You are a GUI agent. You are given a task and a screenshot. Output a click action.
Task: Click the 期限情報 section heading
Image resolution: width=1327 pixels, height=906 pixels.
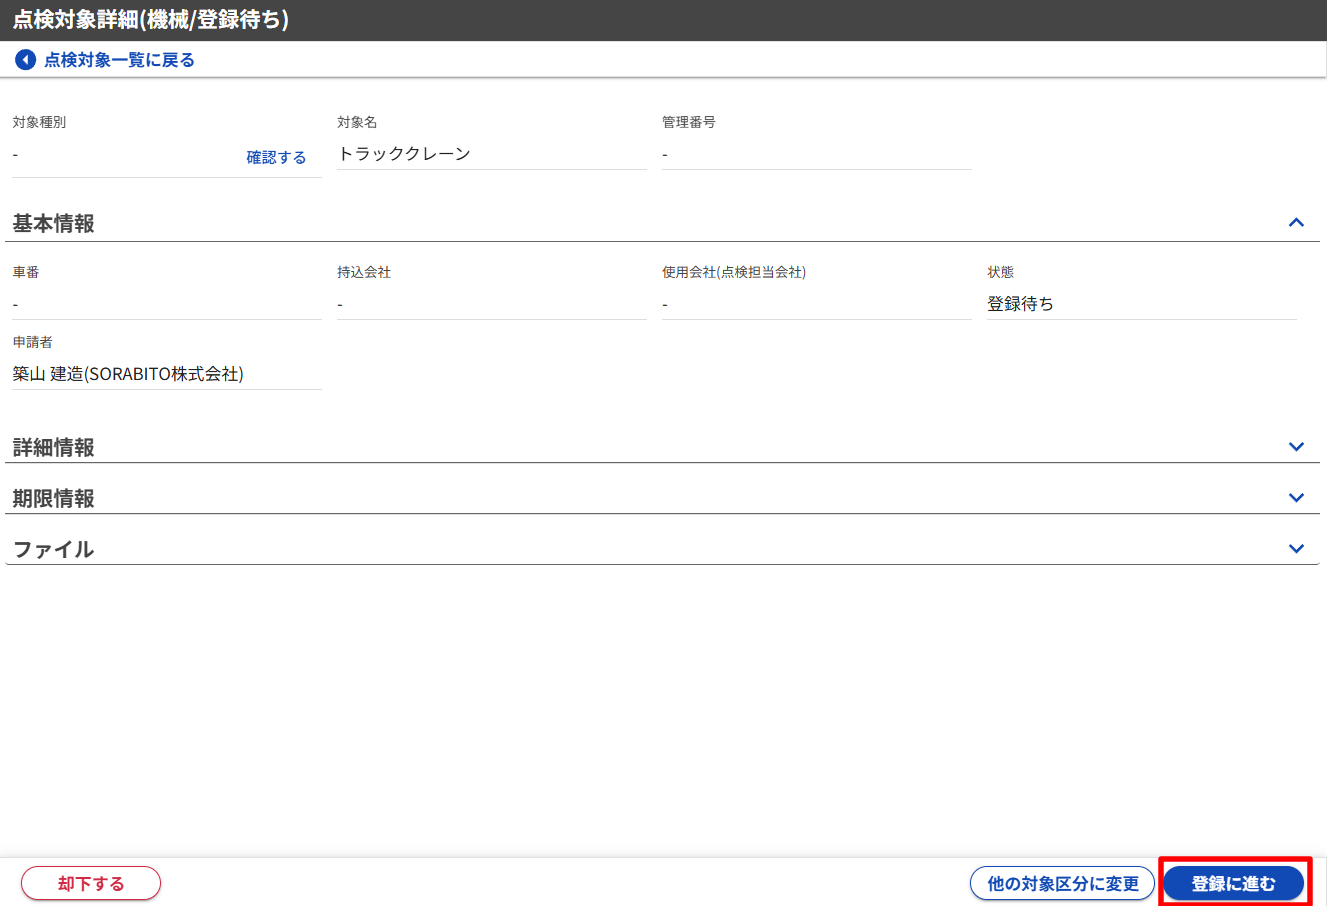(53, 499)
